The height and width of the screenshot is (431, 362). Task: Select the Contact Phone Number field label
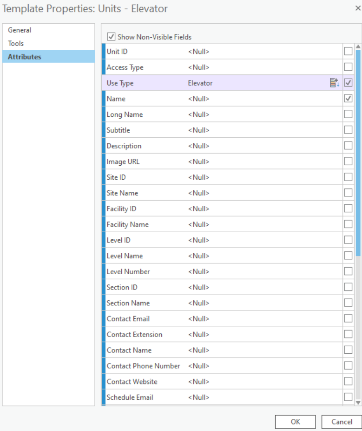(143, 366)
